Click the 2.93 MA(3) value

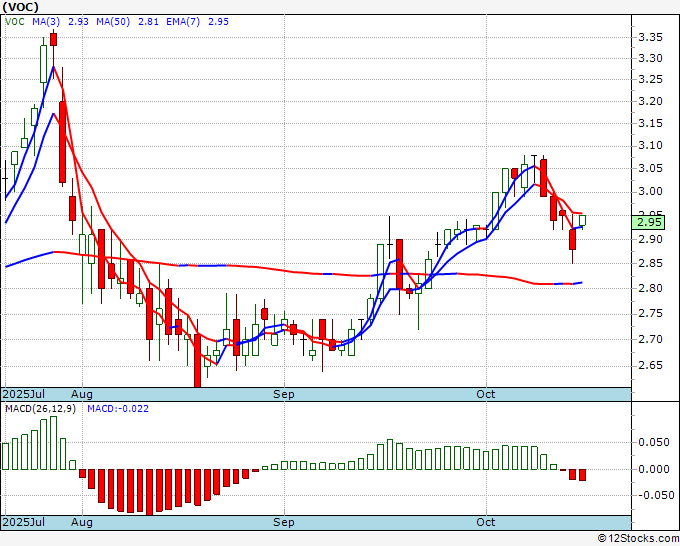point(78,22)
